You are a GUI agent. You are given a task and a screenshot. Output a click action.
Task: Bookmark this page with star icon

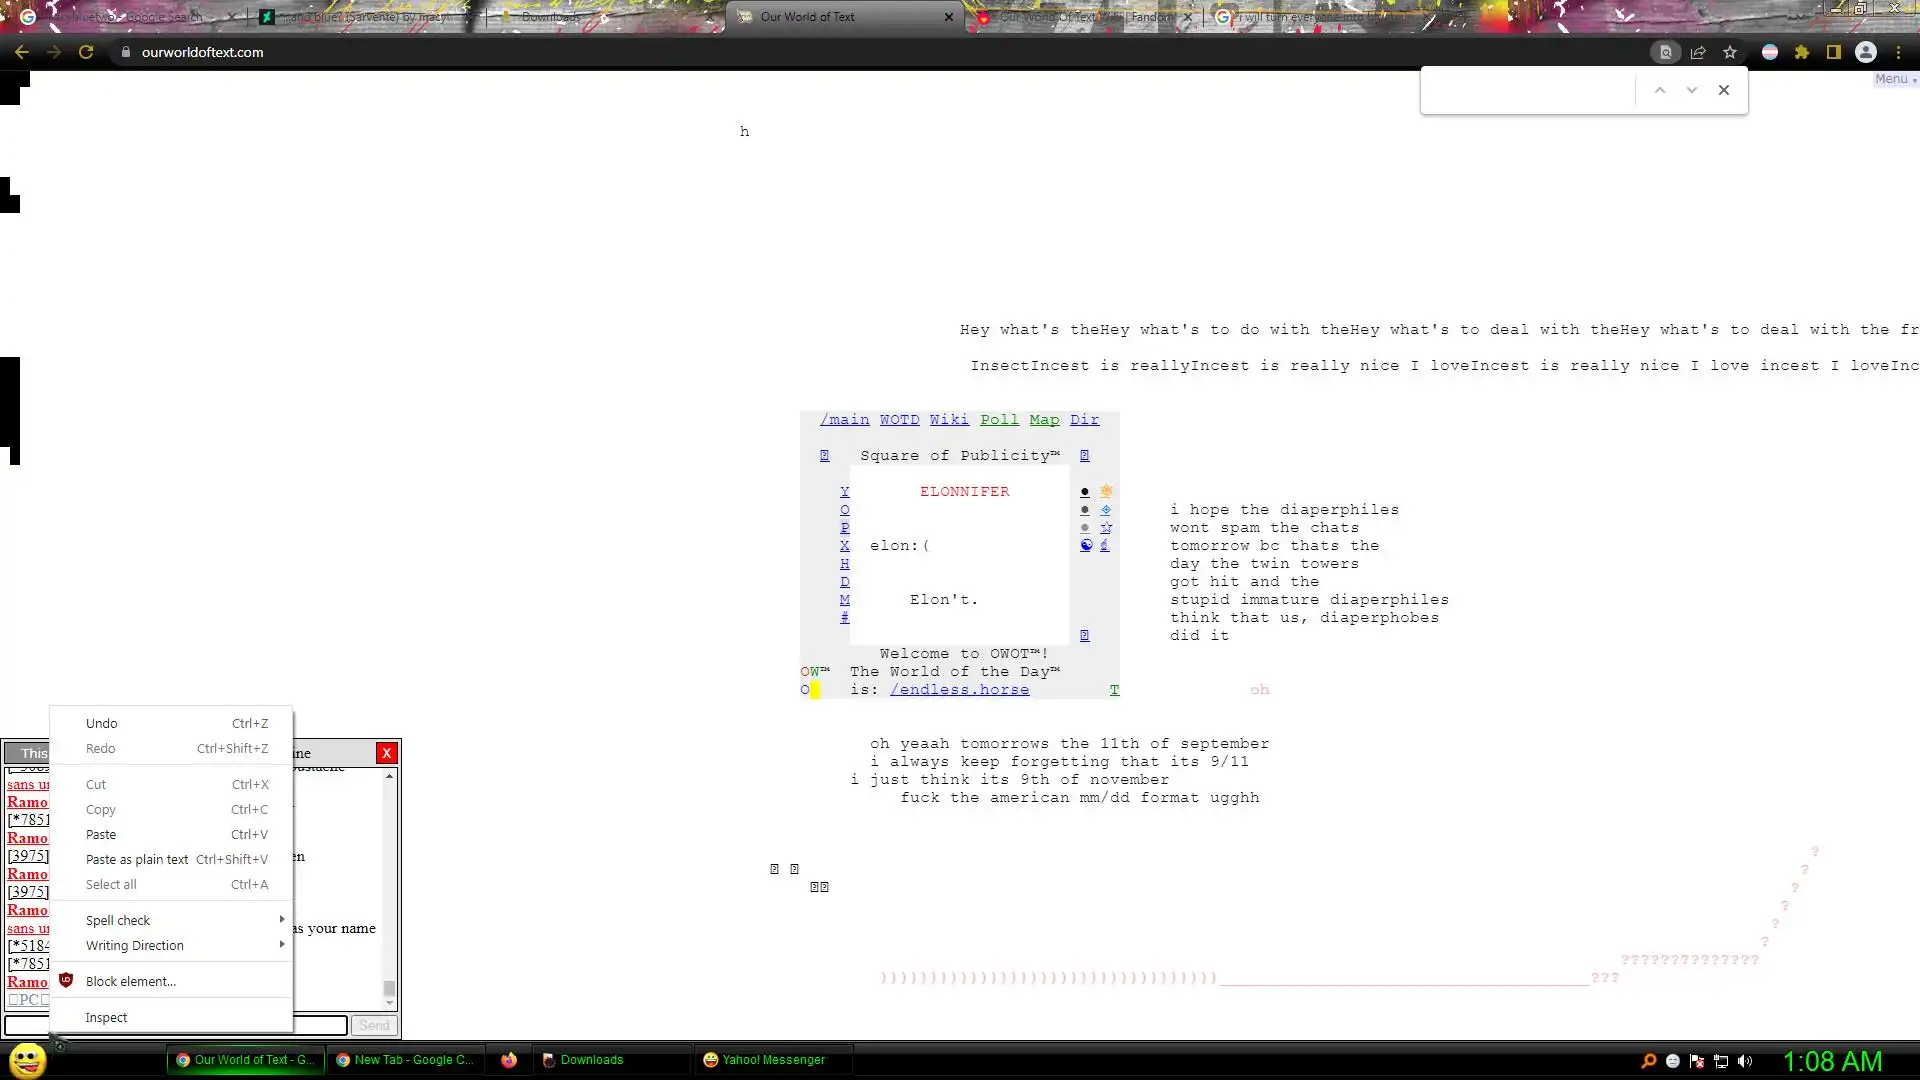coord(1730,52)
